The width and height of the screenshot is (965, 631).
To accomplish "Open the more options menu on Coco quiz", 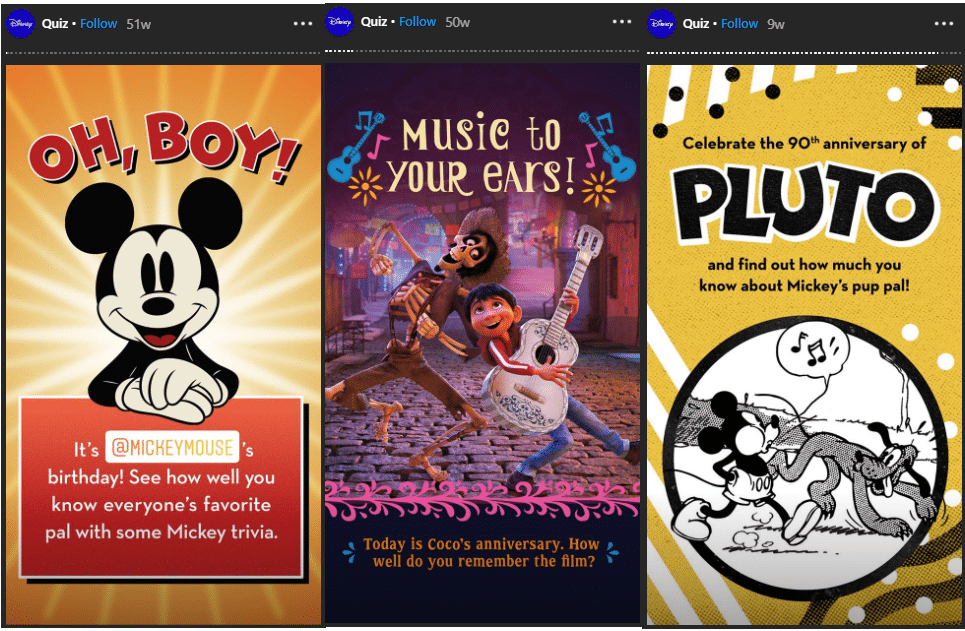I will point(622,22).
